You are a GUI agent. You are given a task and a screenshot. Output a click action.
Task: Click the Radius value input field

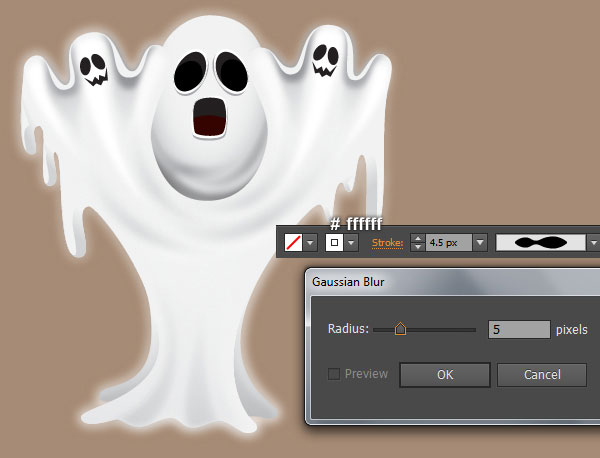(519, 329)
